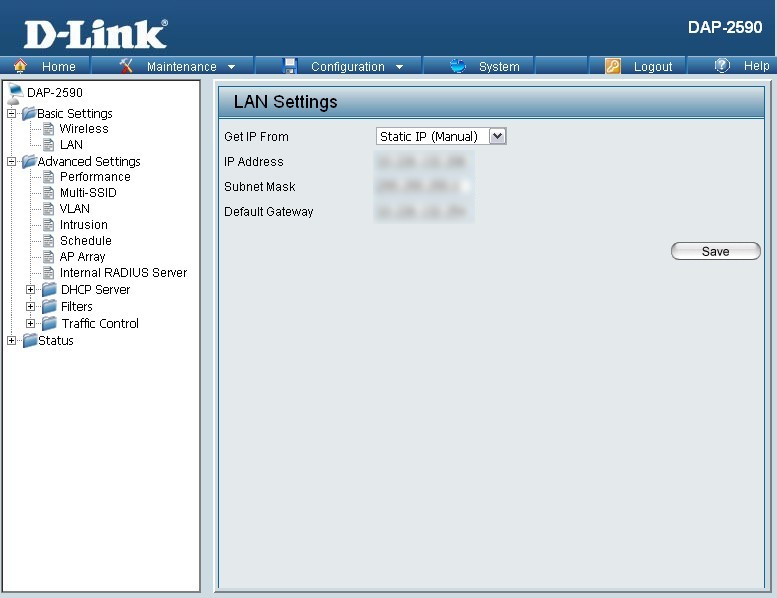Viewport: 777px width, 598px height.
Task: Open the LAN settings page
Action: coord(71,145)
